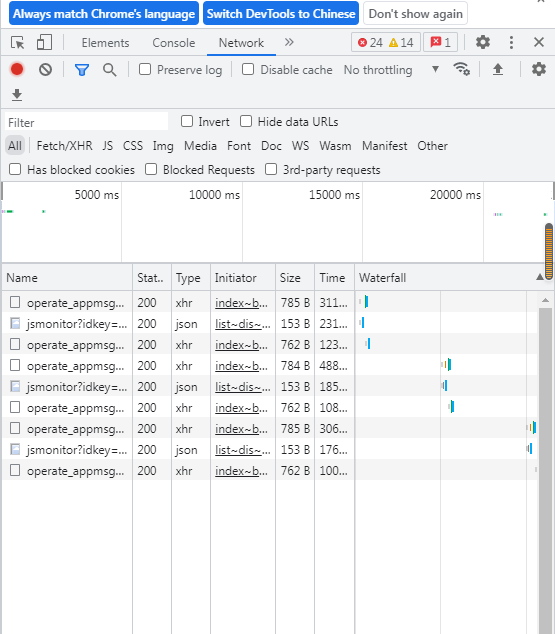Screen dimensions: 555x634
Task: Click Switch DevTools to Chinese button
Action: tap(281, 13)
